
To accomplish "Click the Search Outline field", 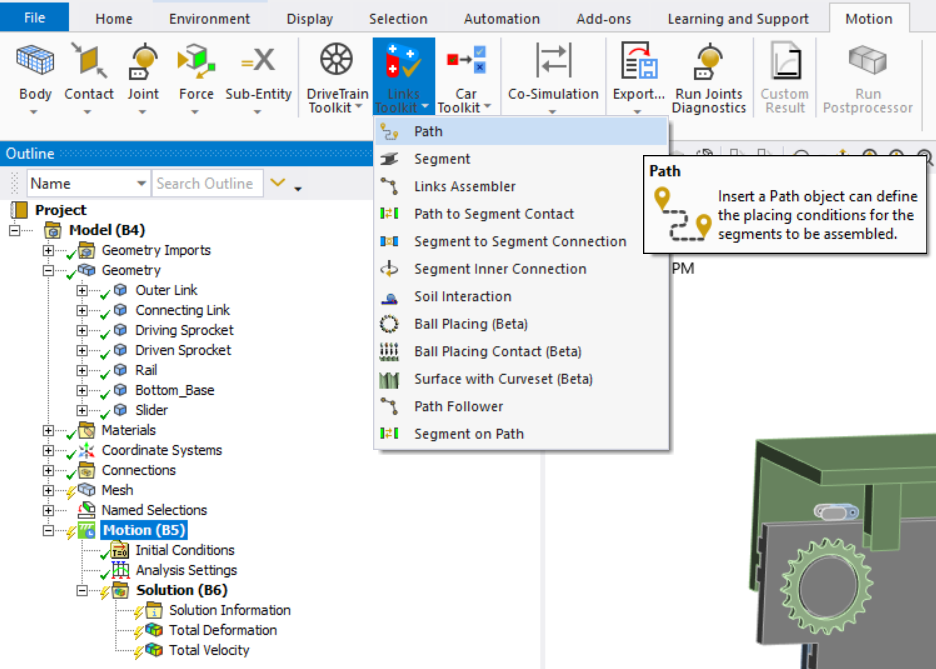I will tap(207, 183).
